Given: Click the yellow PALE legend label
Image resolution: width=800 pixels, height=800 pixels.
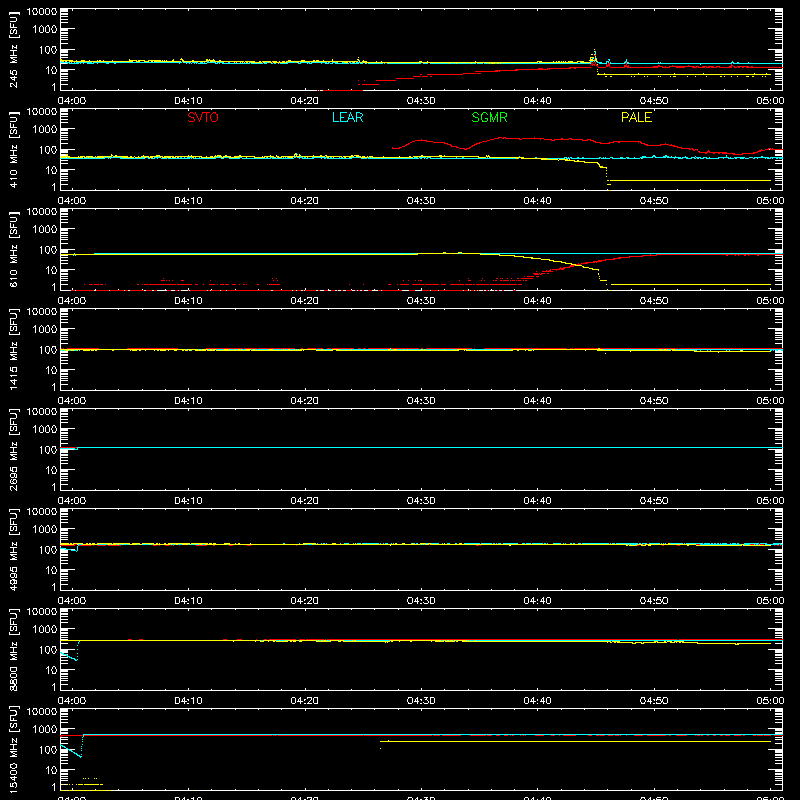Looking at the screenshot, I should click(x=636, y=117).
